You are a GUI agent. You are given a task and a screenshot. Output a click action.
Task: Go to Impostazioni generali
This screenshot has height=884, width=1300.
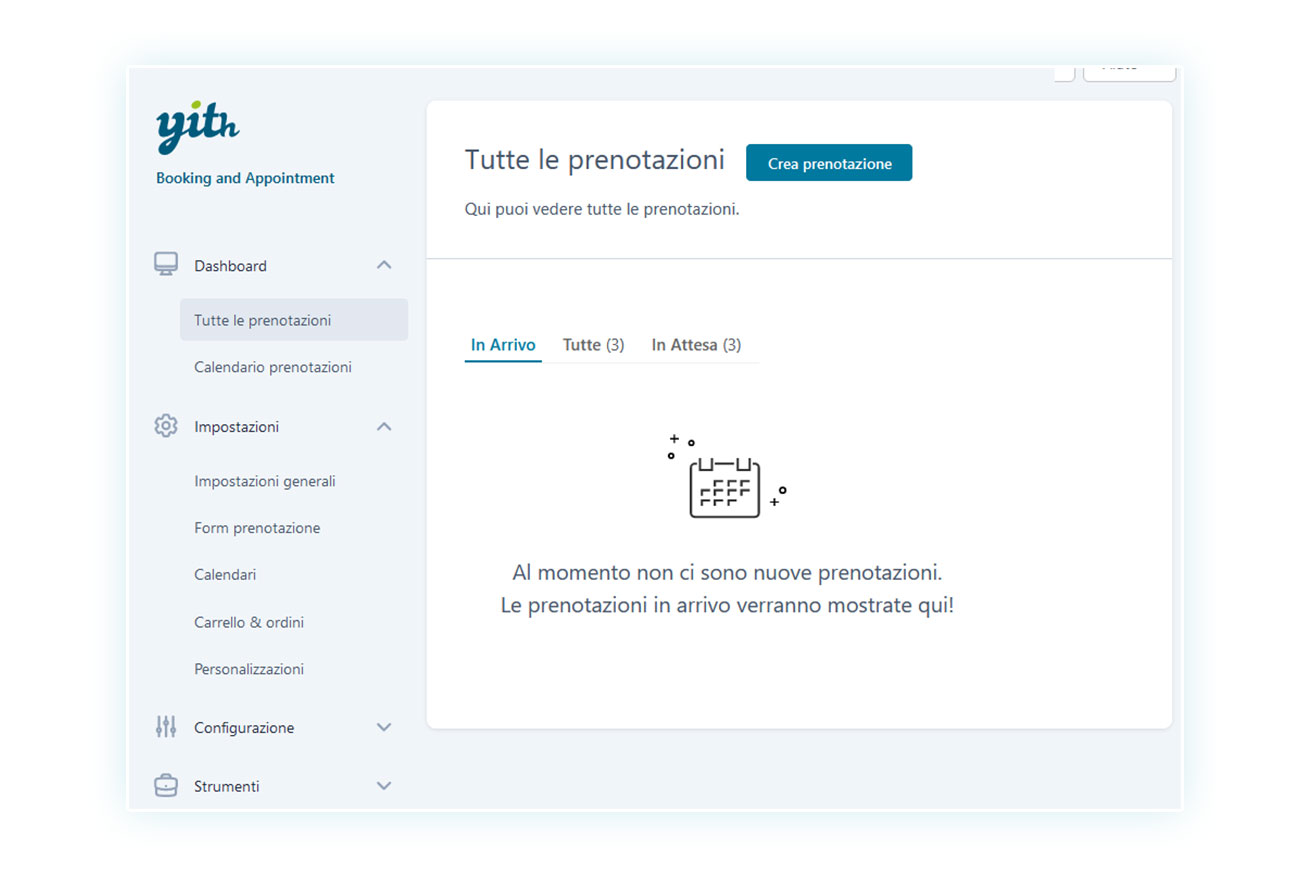point(265,481)
